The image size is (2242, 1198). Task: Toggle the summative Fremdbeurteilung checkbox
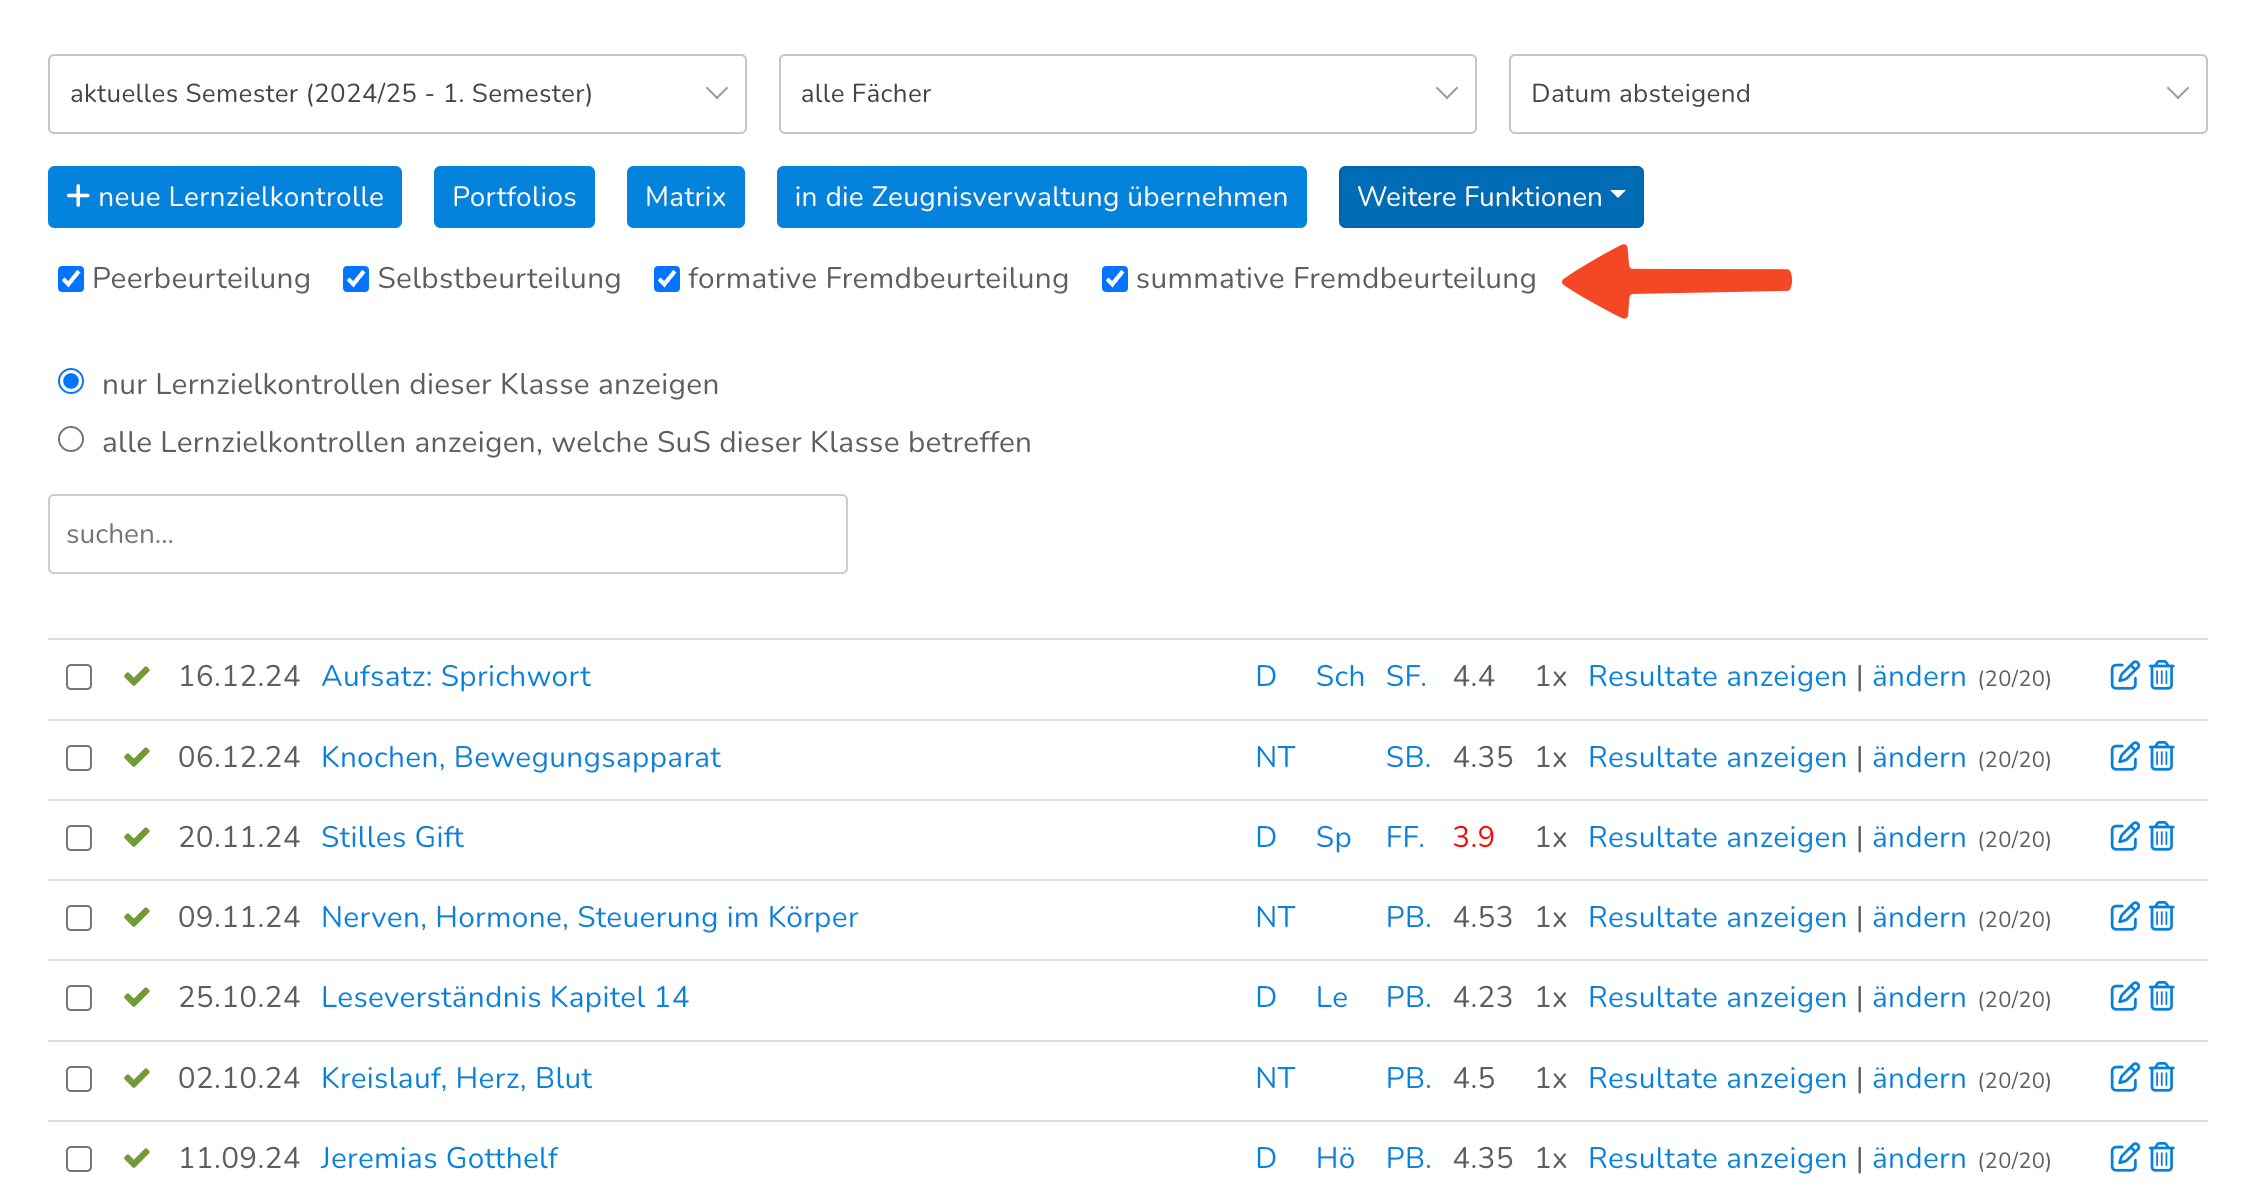tap(1115, 279)
